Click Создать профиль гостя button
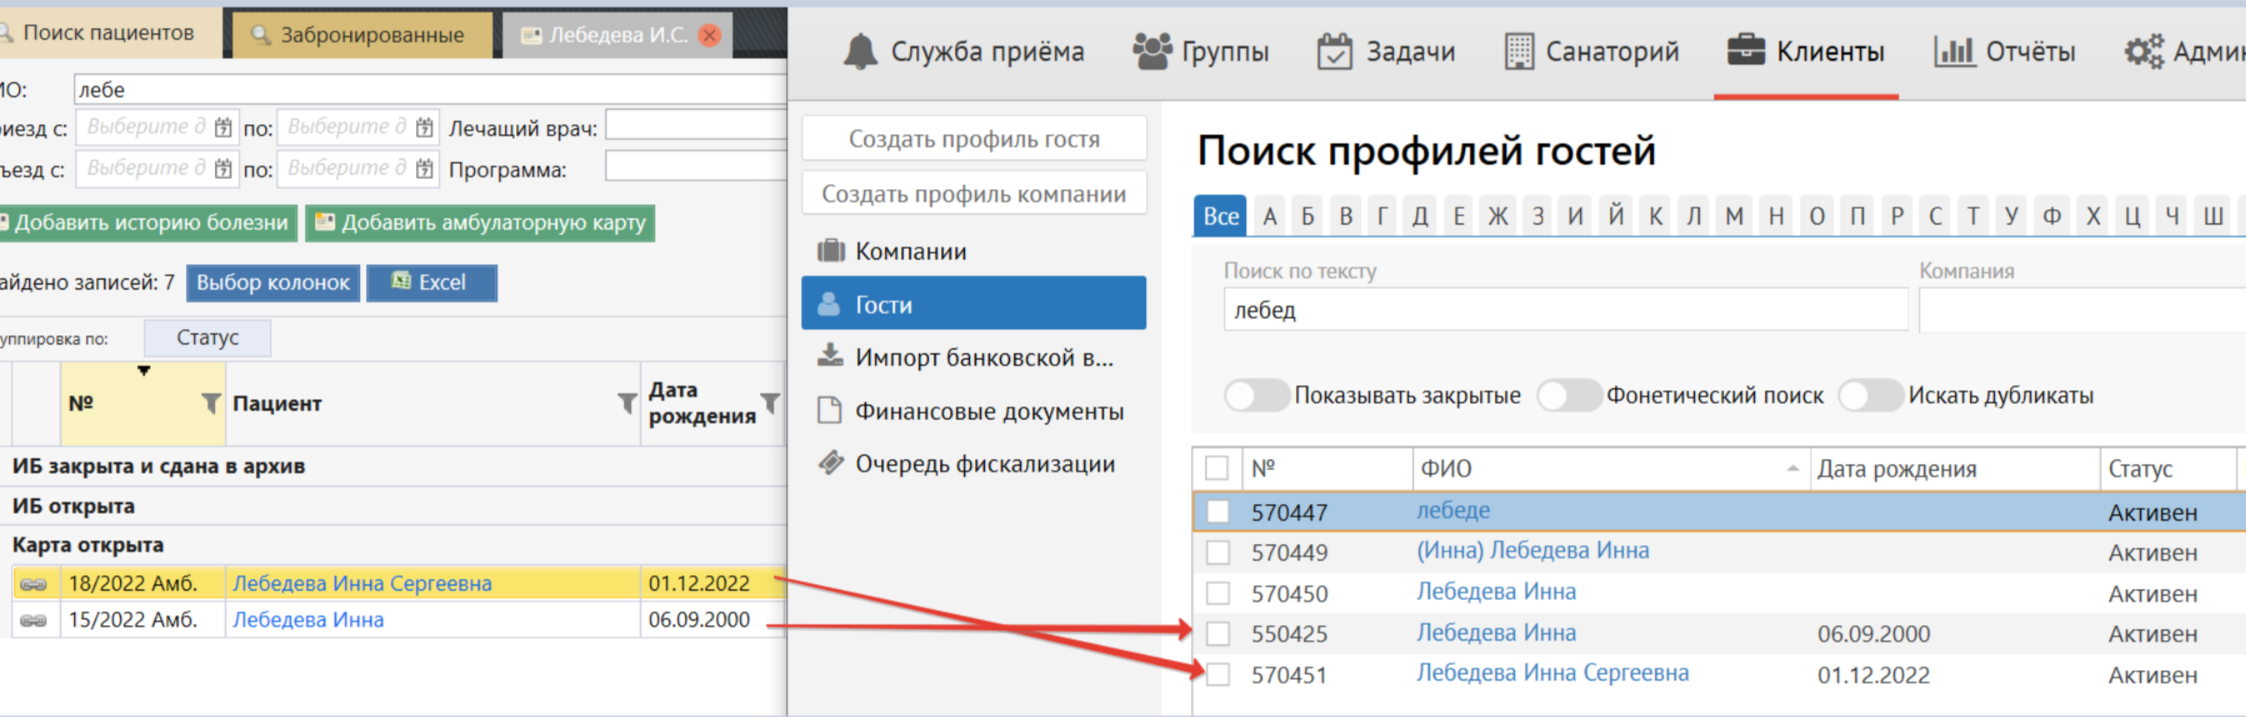This screenshot has height=717, width=2246. click(973, 139)
